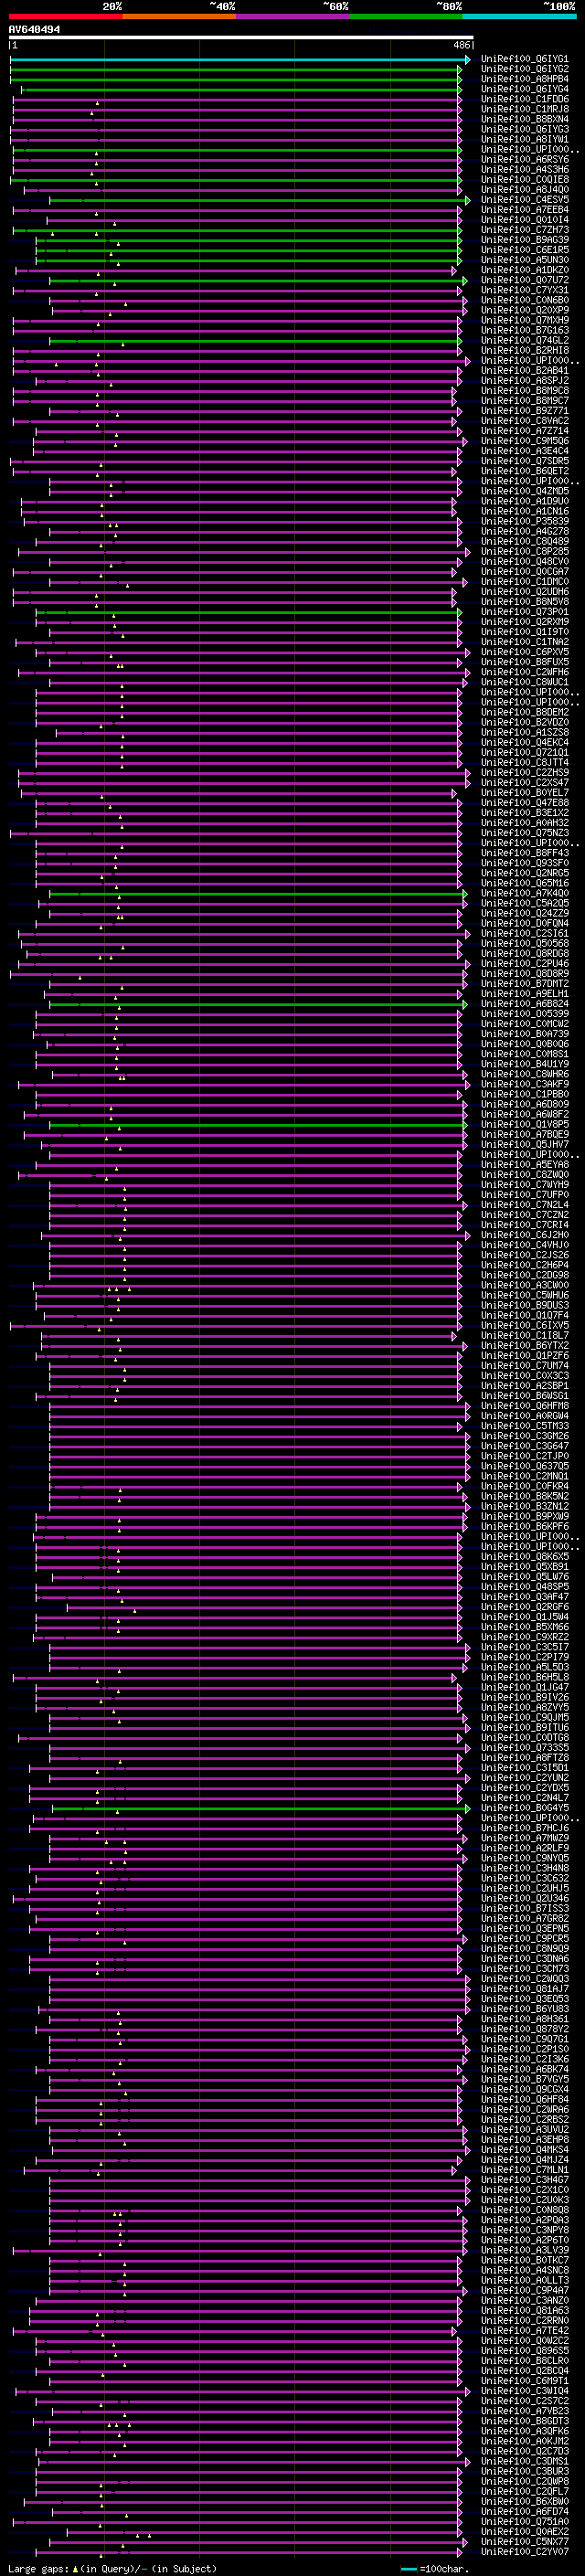The width and height of the screenshot is (585, 2576).
Task: Click the UniRef100_C1FDD6 hit label
Action: point(524,99)
